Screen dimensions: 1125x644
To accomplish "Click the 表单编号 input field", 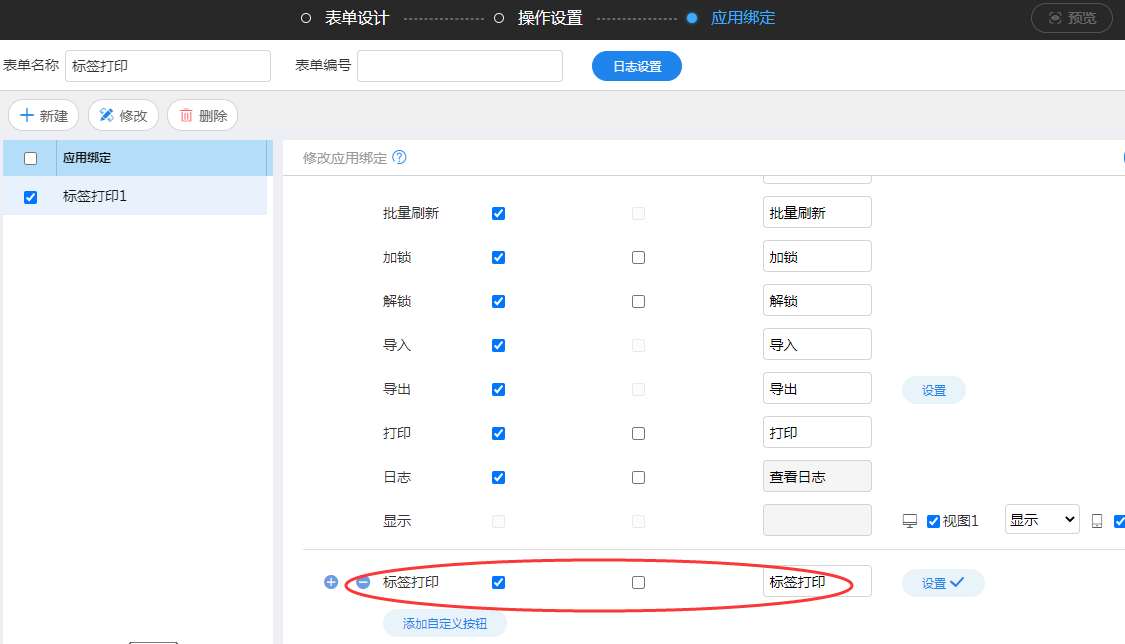I will pyautogui.click(x=460, y=66).
